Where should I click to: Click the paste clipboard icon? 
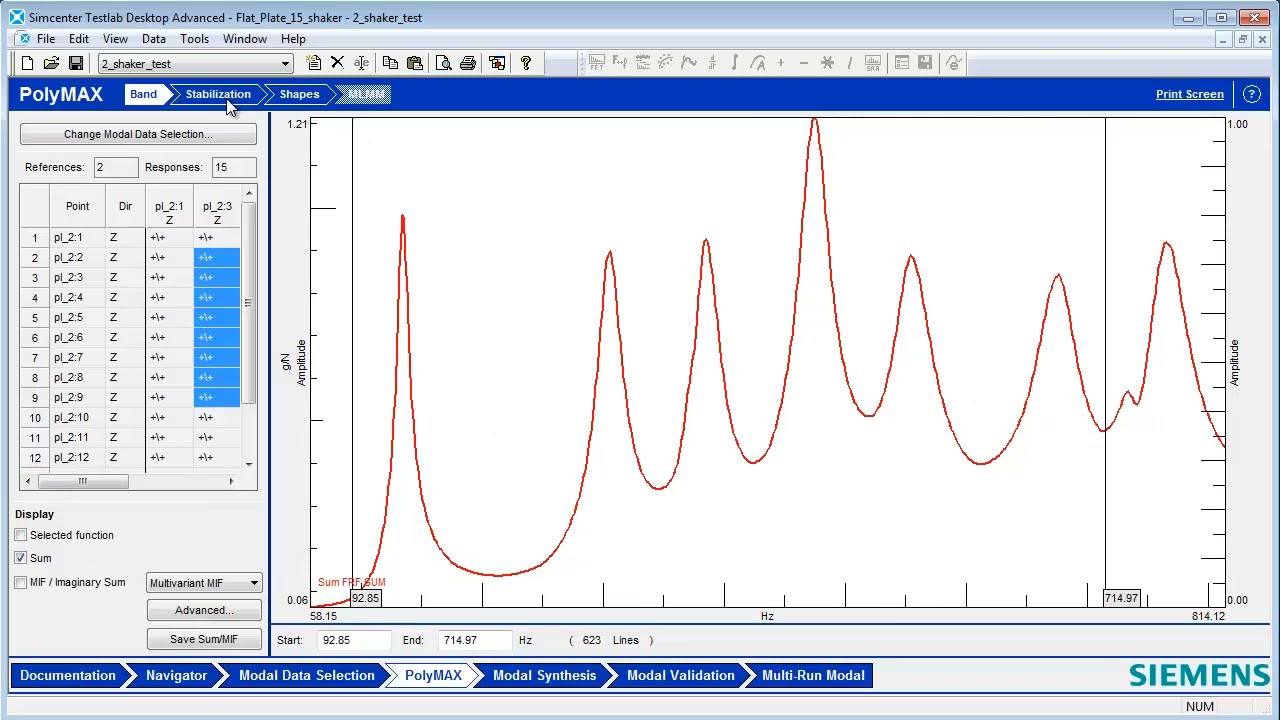[414, 63]
